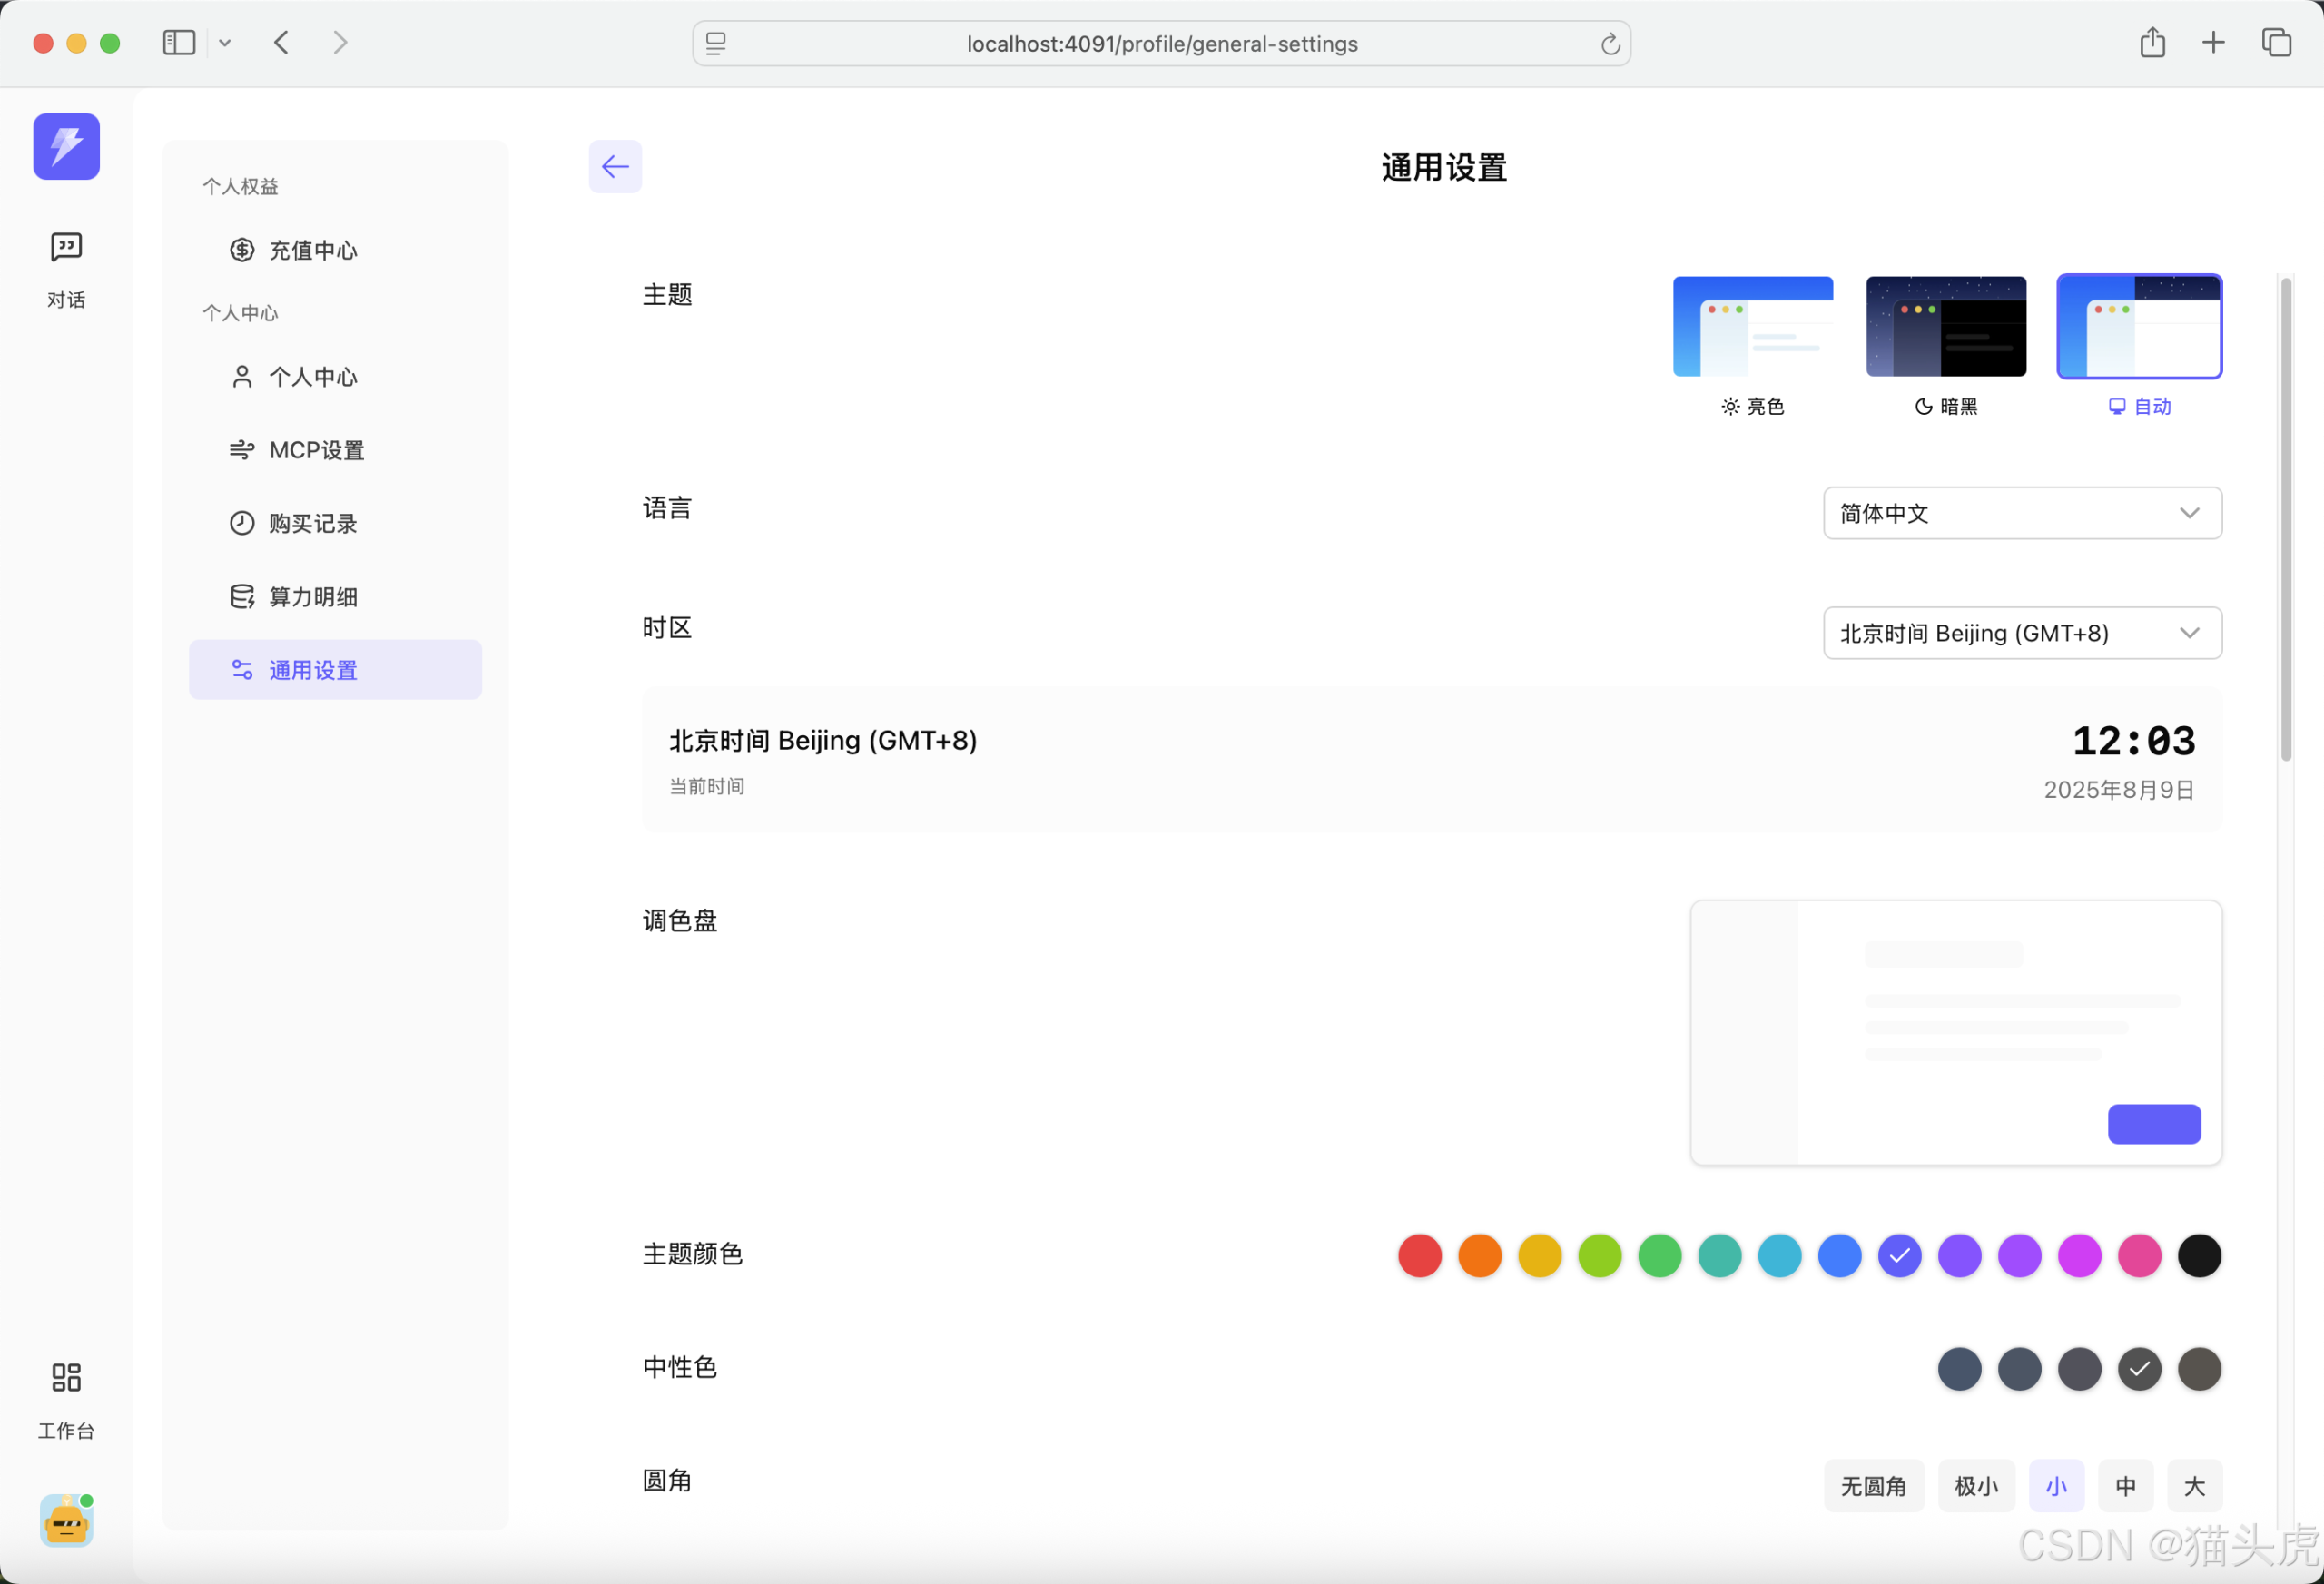Open 购买记录 purchase history
Screen dimensions: 2324x1584
click(x=311, y=522)
